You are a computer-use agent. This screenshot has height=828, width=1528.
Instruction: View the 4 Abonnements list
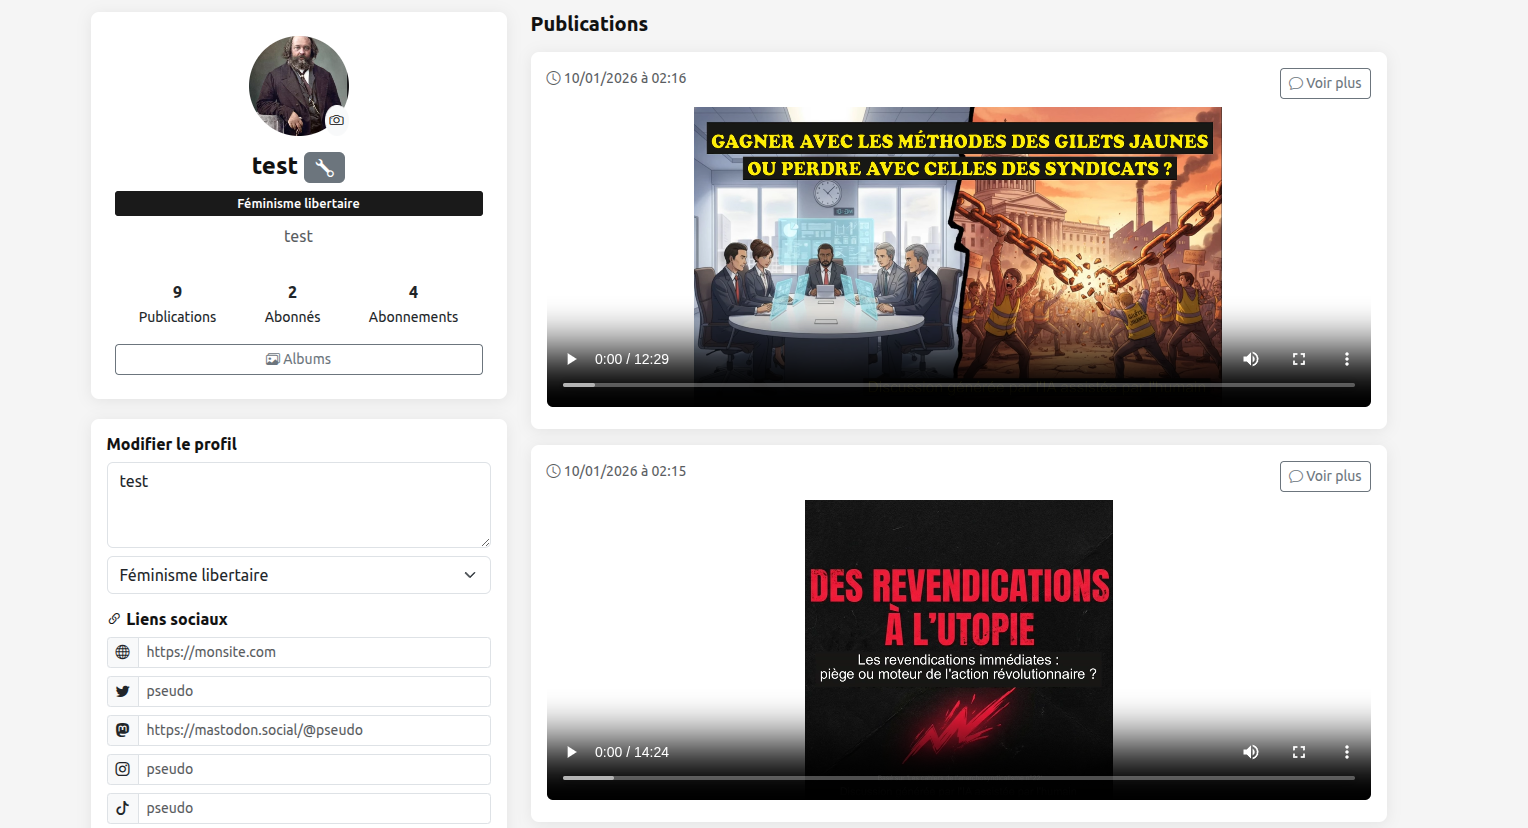(413, 304)
